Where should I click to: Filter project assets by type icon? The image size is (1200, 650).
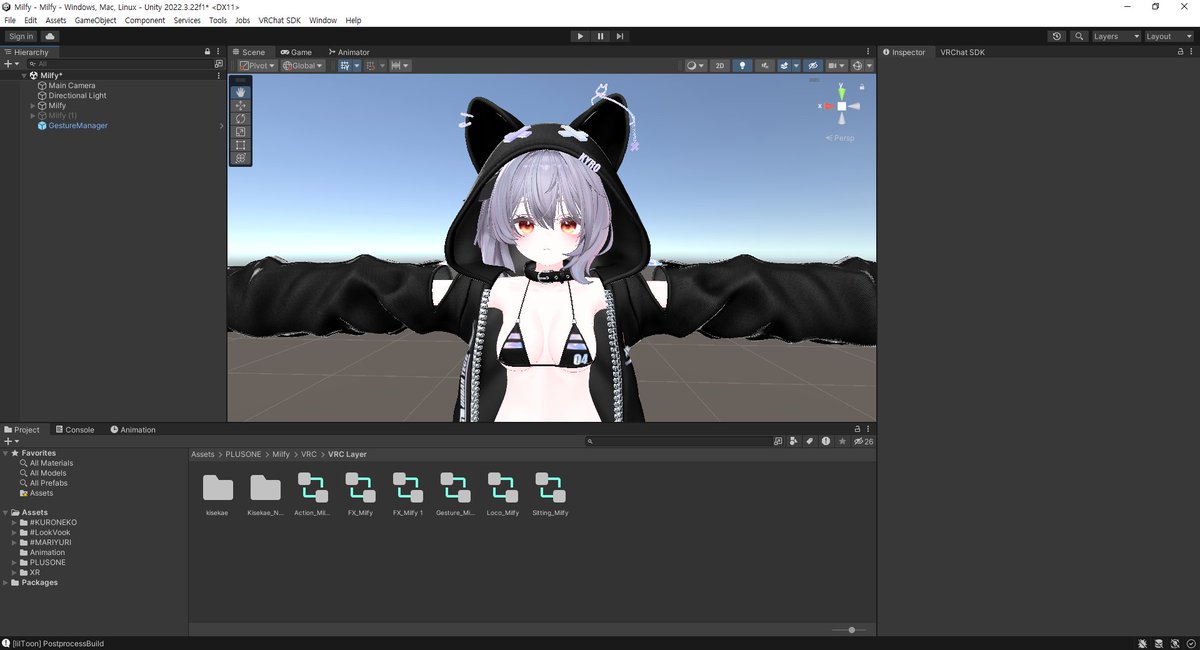point(793,441)
